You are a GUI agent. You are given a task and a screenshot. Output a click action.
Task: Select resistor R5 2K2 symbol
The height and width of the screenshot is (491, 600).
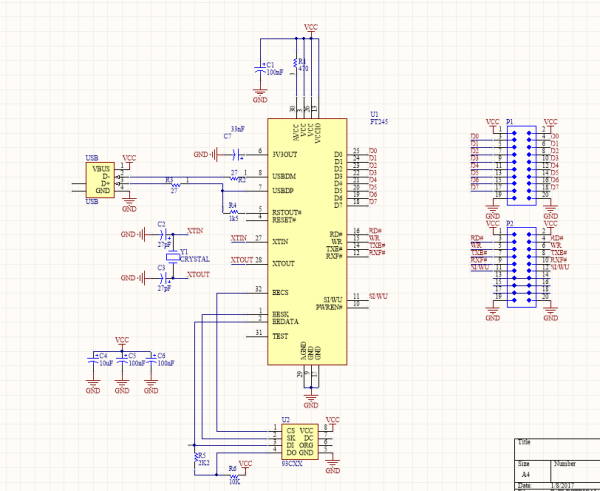(195, 457)
